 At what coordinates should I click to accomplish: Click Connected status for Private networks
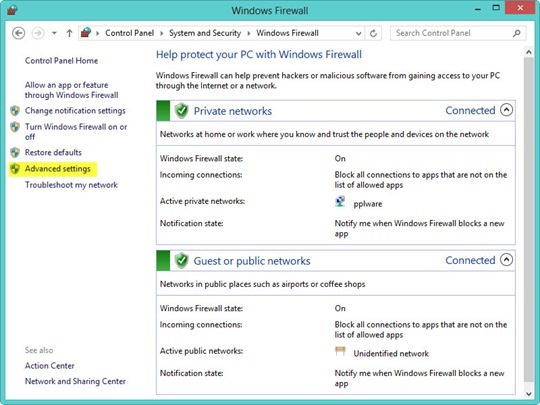tap(470, 110)
